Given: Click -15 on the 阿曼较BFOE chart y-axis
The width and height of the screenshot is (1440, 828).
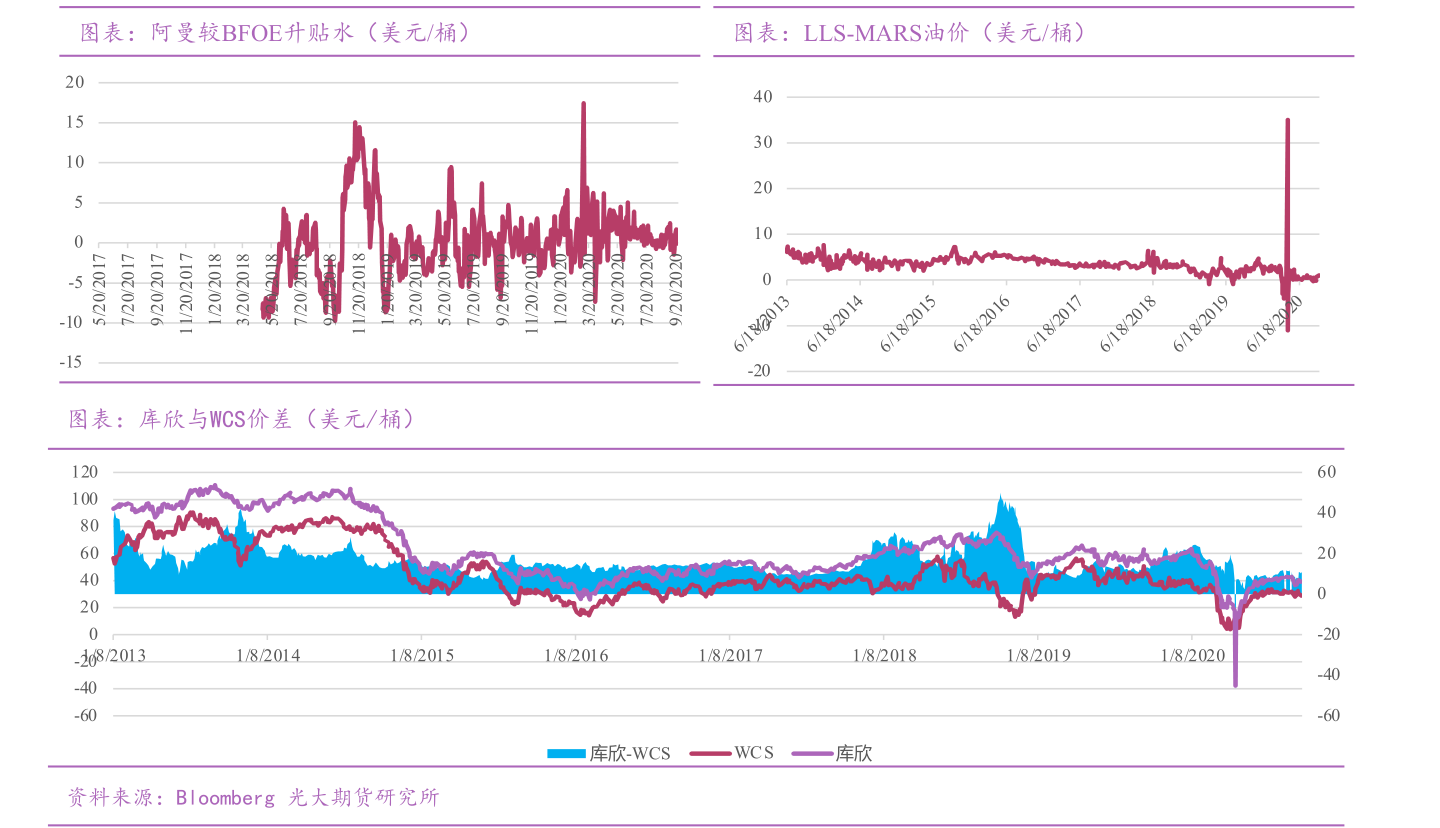Looking at the screenshot, I should [71, 362].
